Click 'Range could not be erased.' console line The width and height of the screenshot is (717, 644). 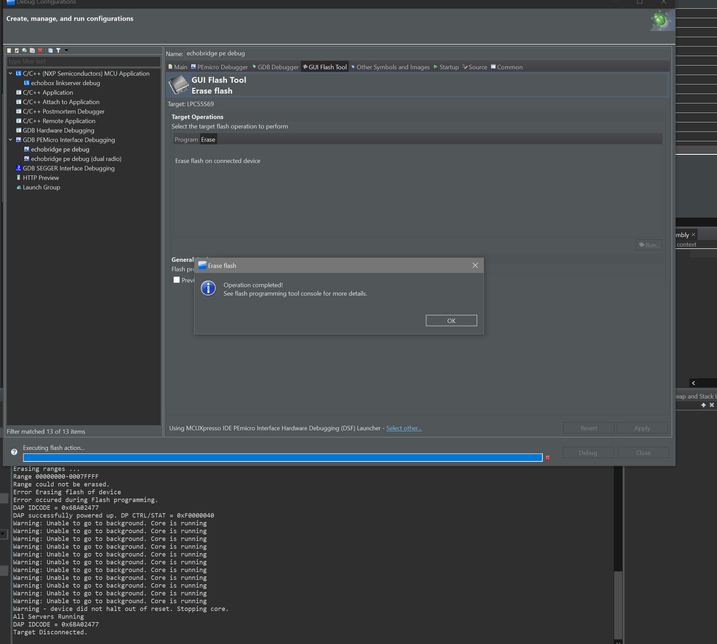click(61, 484)
